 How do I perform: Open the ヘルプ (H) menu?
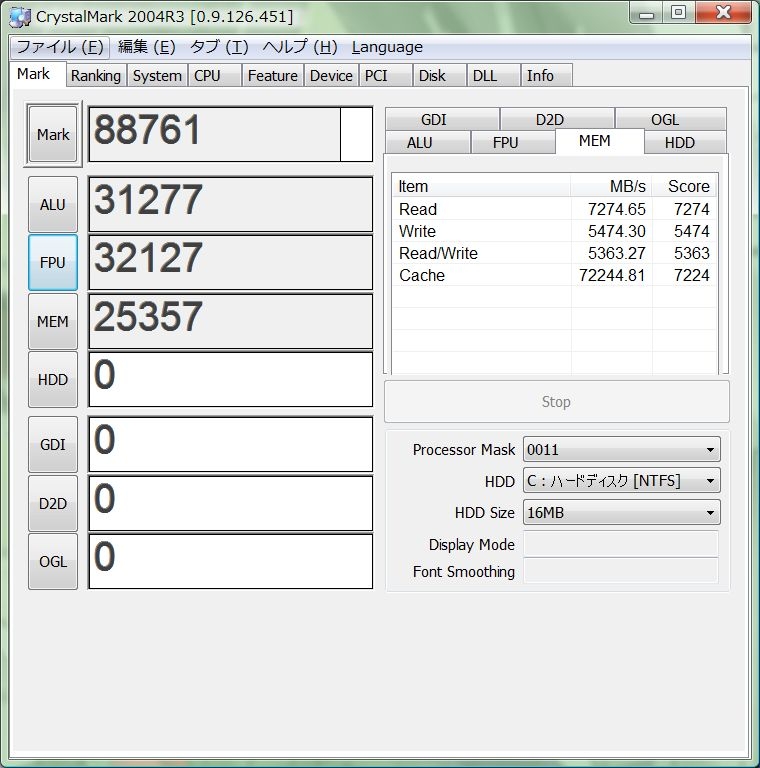[300, 47]
